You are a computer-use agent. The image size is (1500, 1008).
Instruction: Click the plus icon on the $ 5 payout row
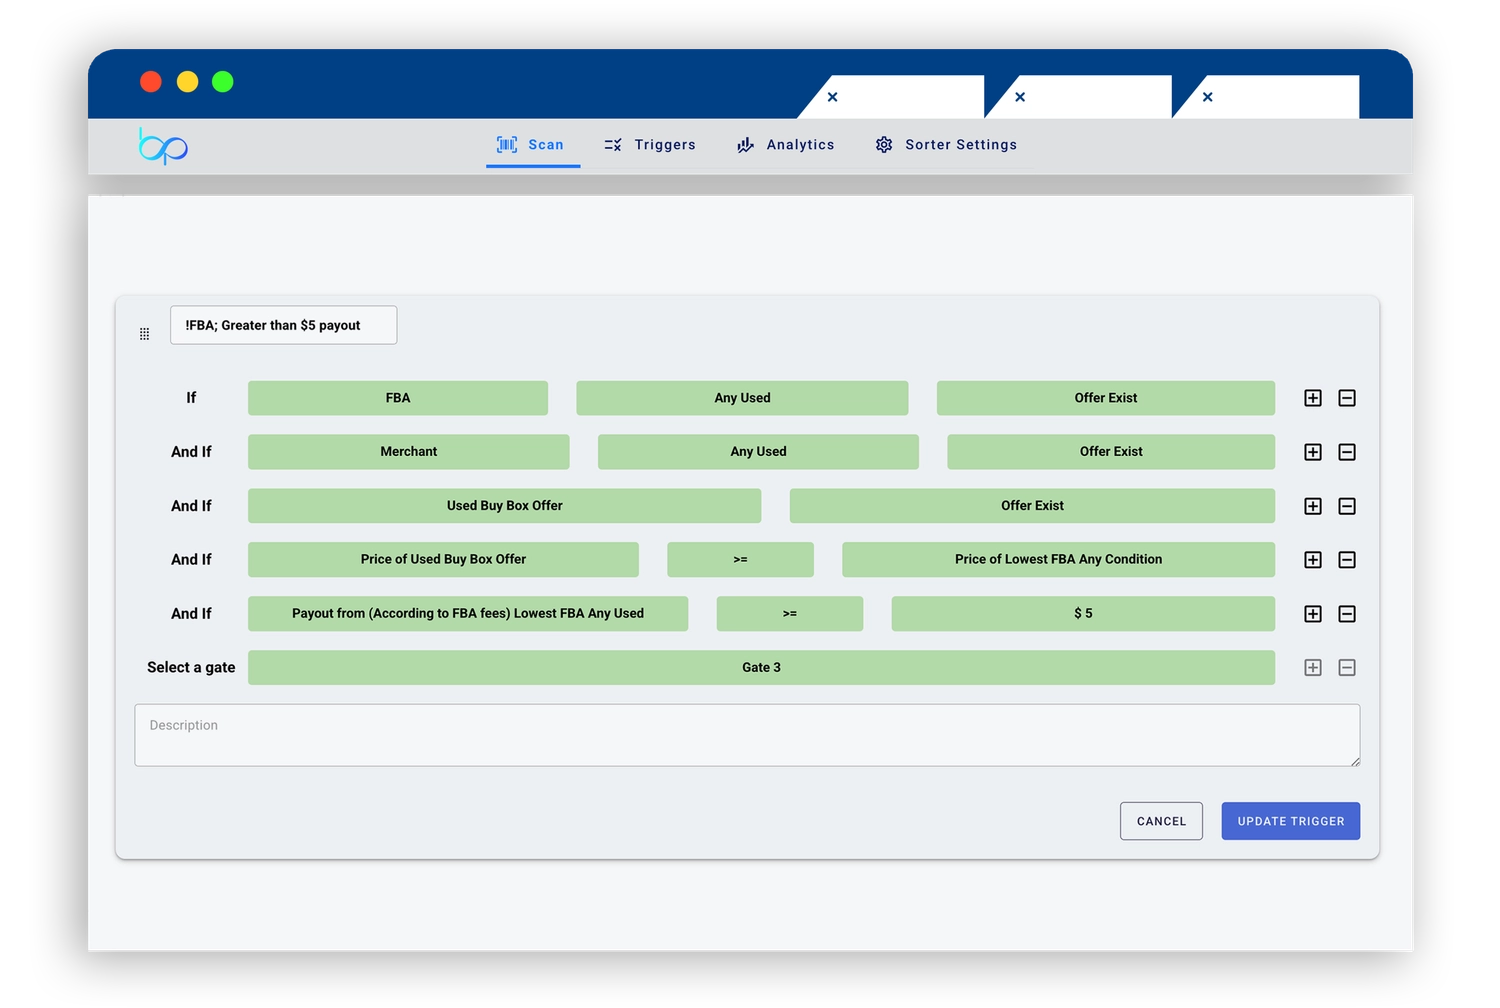click(x=1313, y=614)
